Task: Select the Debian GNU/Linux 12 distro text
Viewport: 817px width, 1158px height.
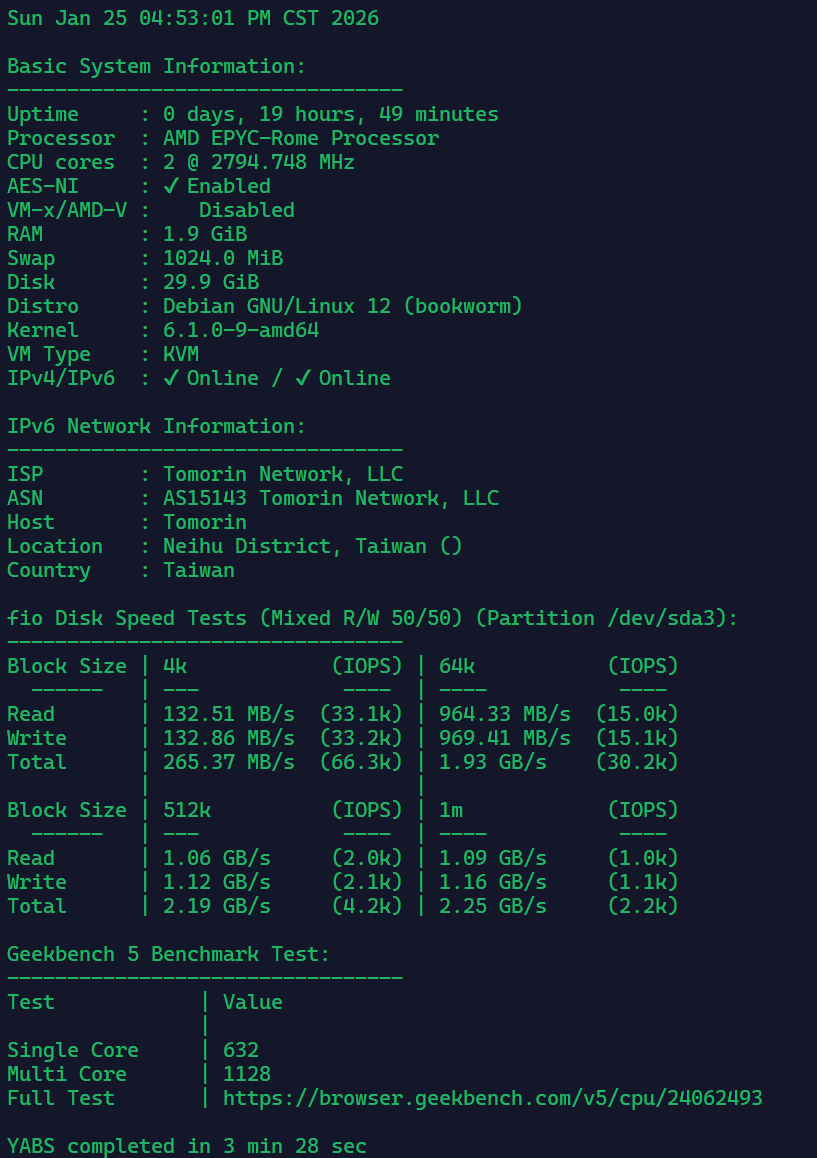Action: pyautogui.click(x=343, y=306)
